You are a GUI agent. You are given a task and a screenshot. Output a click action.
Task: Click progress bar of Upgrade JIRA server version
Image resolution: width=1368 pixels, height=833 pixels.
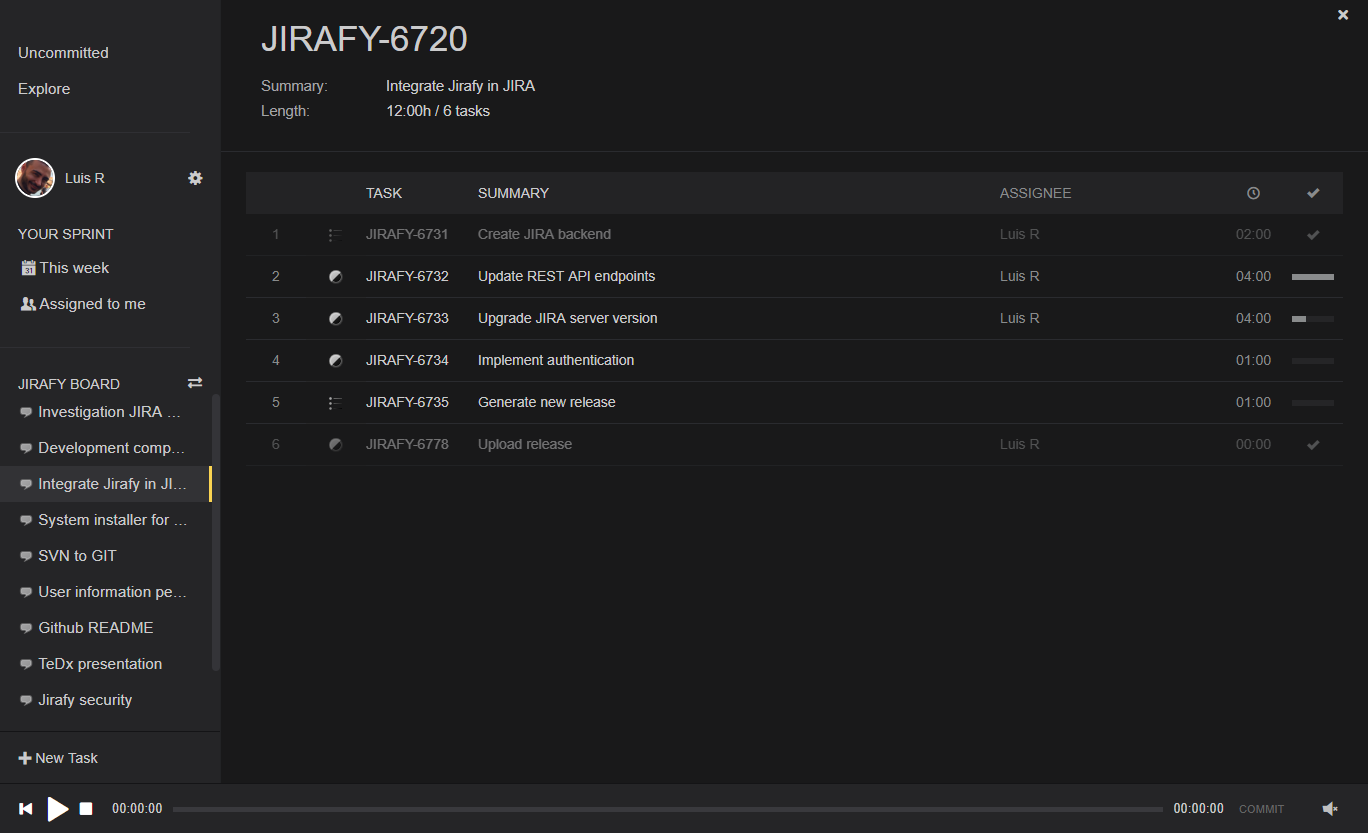click(x=1313, y=319)
